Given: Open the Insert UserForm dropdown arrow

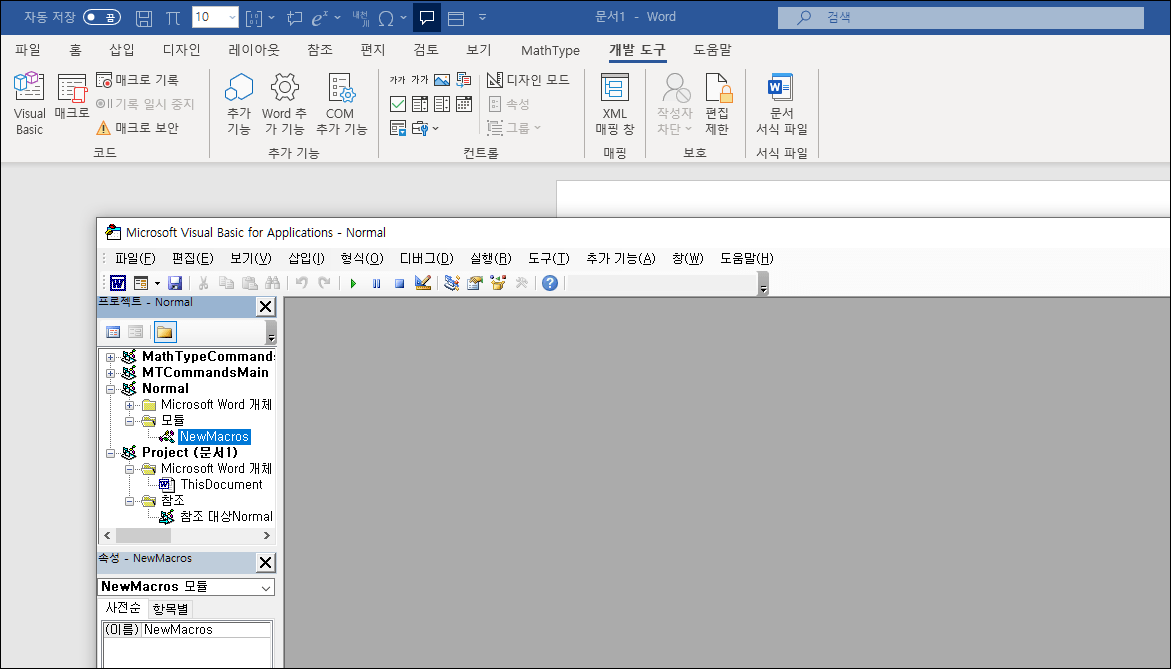Looking at the screenshot, I should (x=157, y=283).
